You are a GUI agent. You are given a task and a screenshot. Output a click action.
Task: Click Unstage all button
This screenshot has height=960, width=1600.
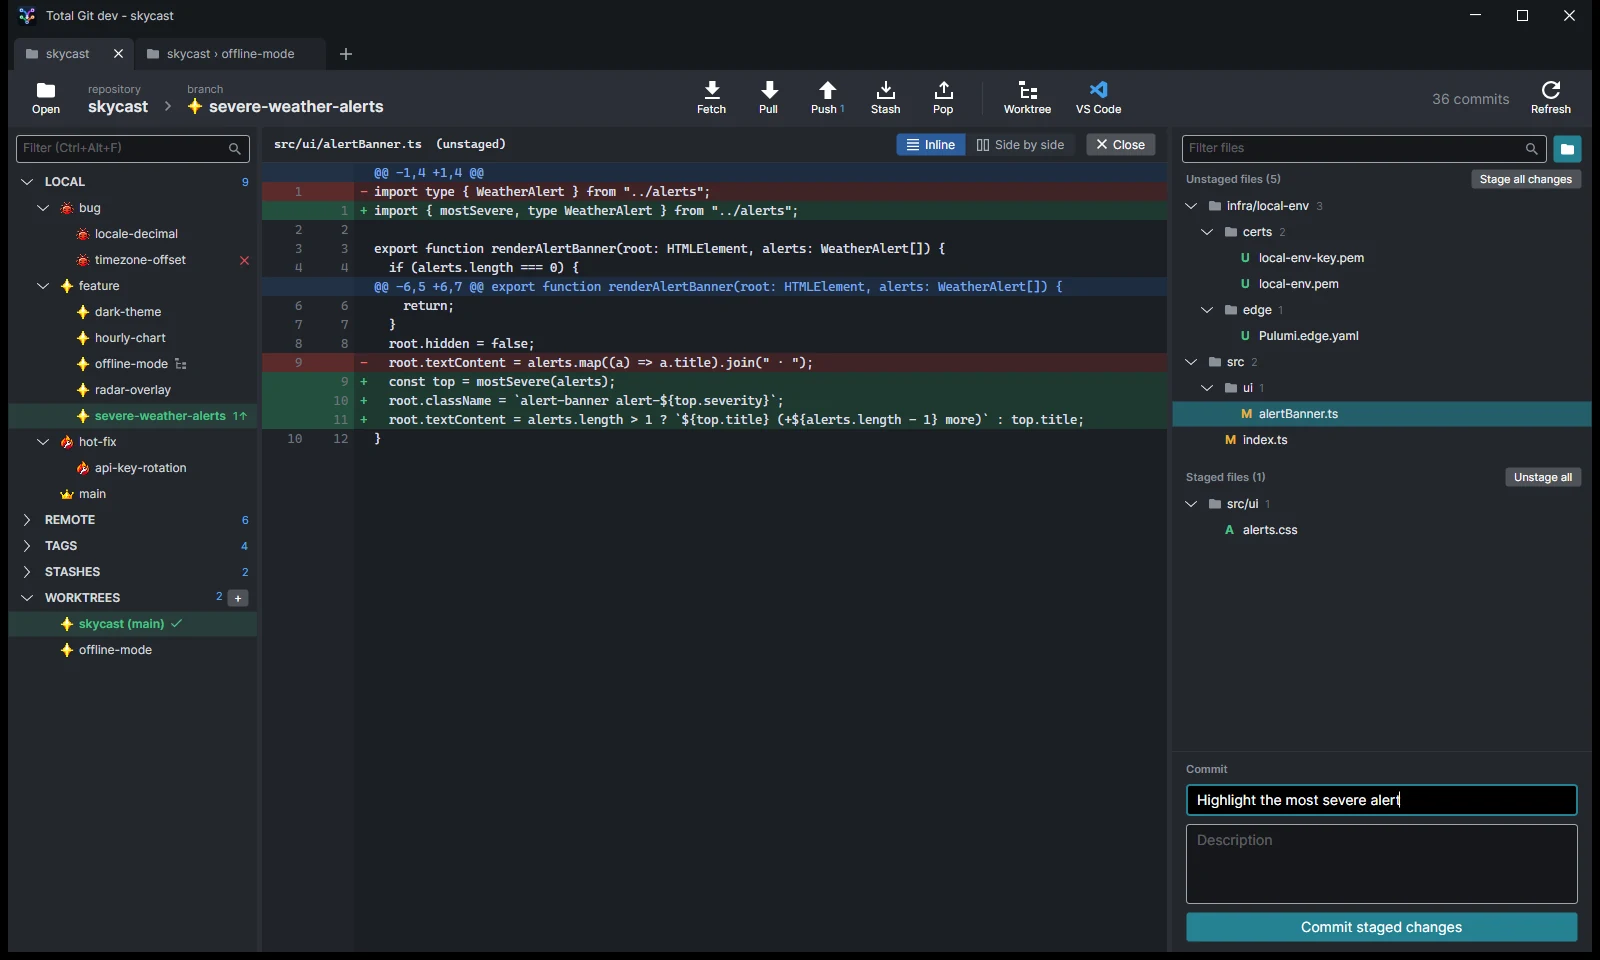(x=1543, y=477)
